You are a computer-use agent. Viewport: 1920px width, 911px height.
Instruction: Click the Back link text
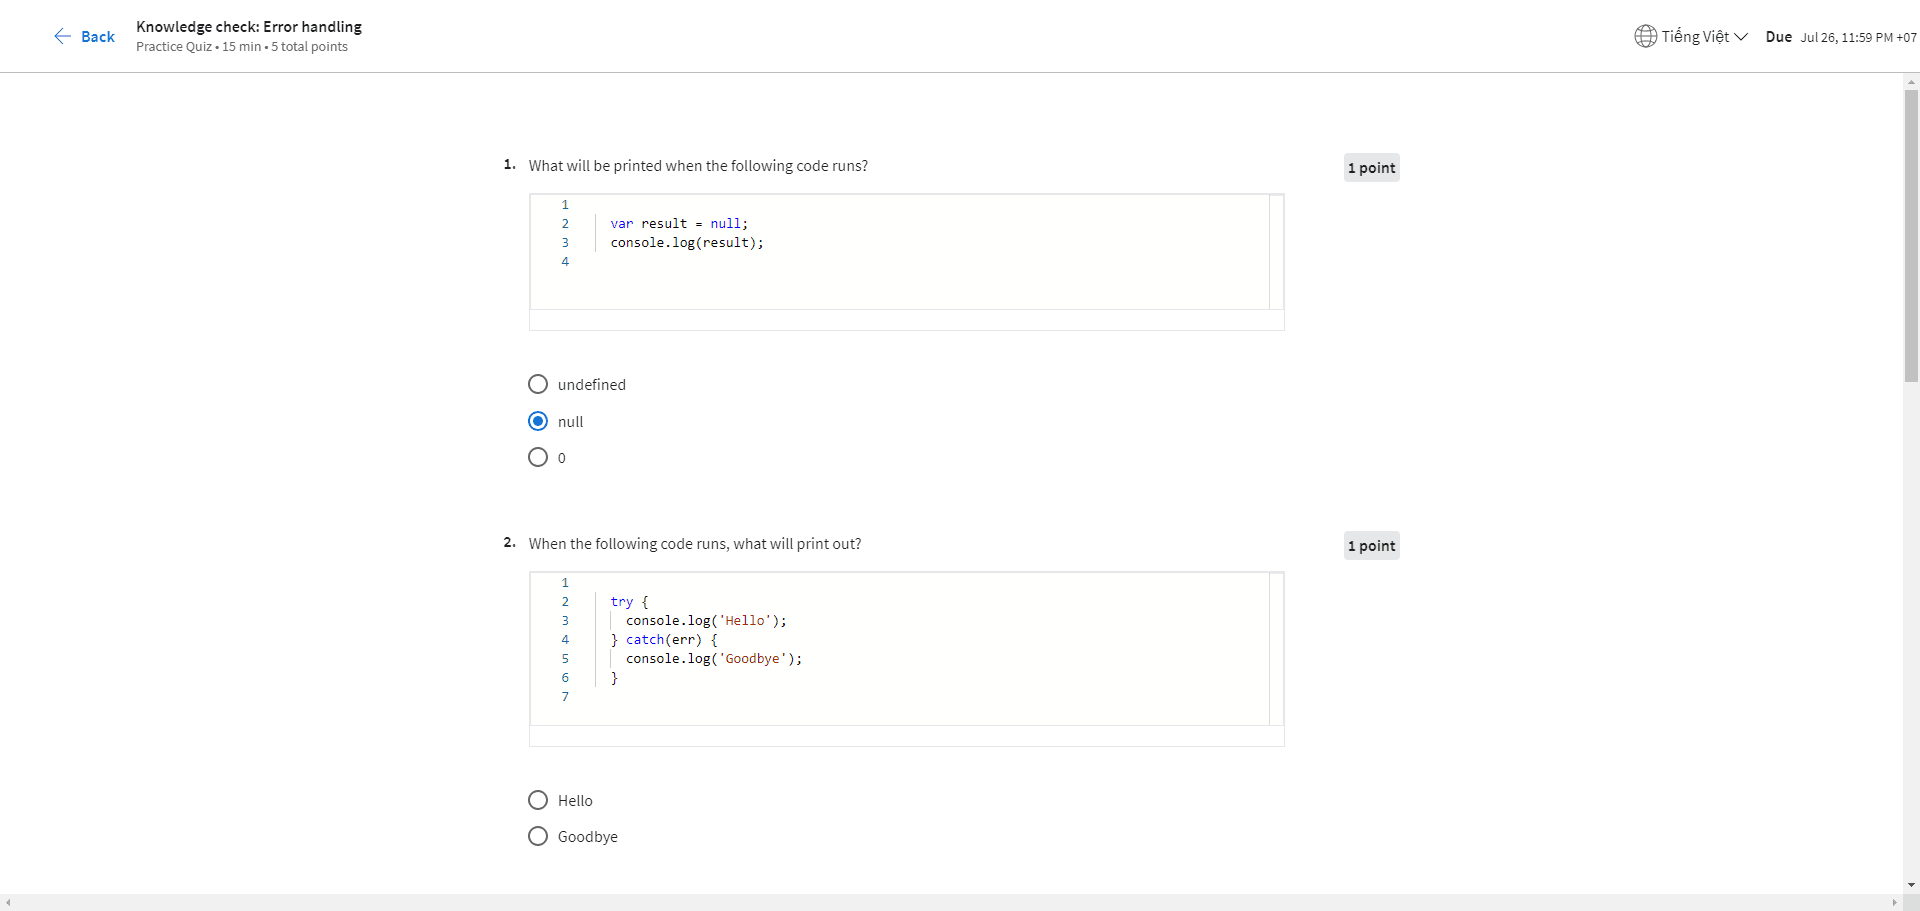click(98, 36)
